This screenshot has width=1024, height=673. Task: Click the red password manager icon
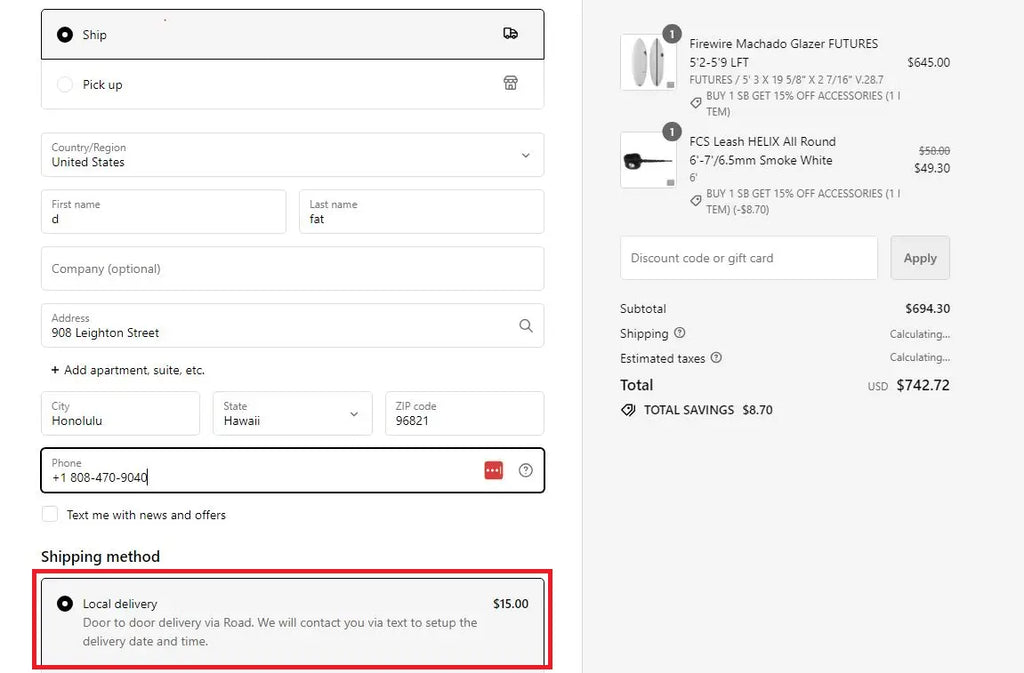[x=493, y=470]
